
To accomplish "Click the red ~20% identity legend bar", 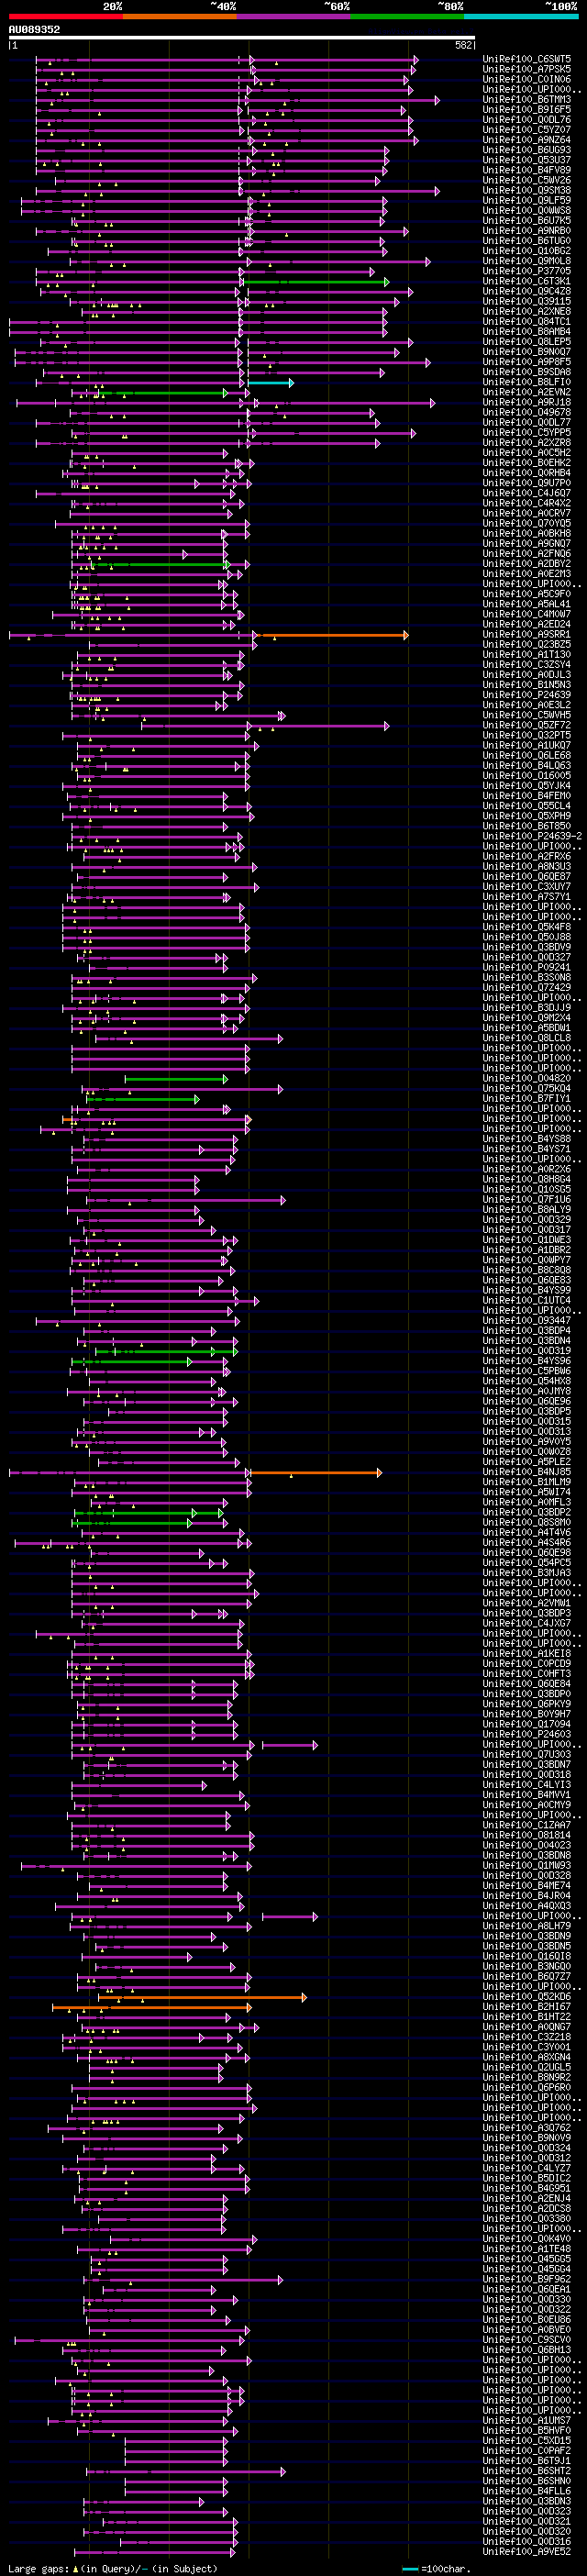I will tap(66, 17).
